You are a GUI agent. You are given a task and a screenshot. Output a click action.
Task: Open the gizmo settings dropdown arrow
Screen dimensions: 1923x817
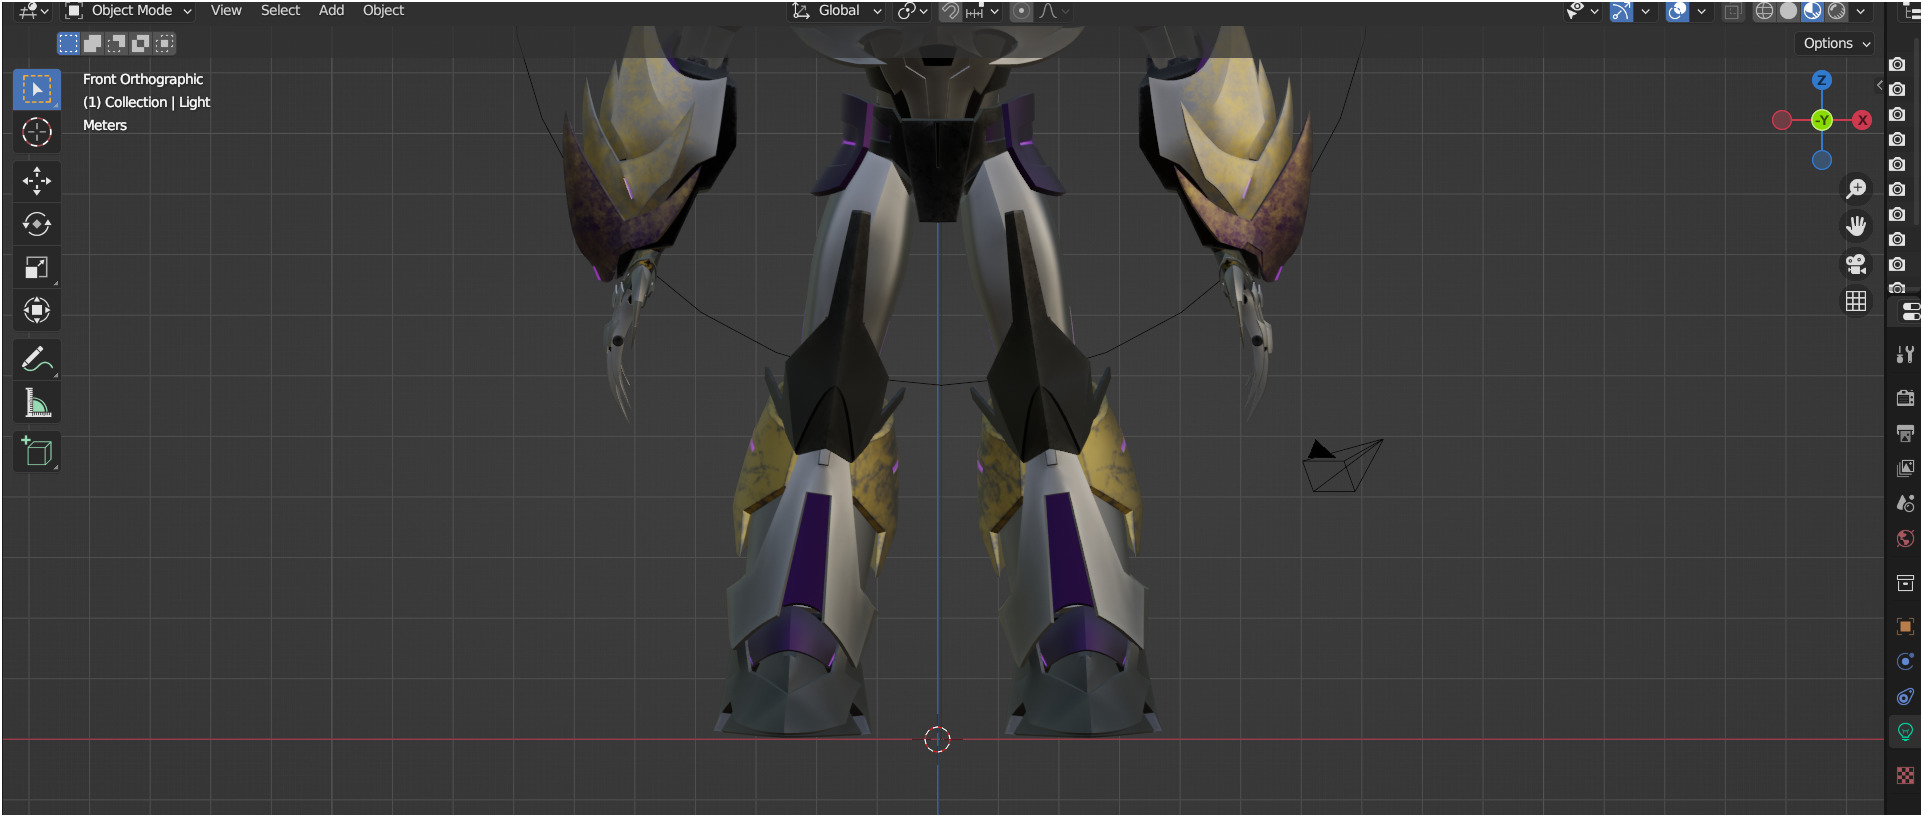tap(1645, 11)
